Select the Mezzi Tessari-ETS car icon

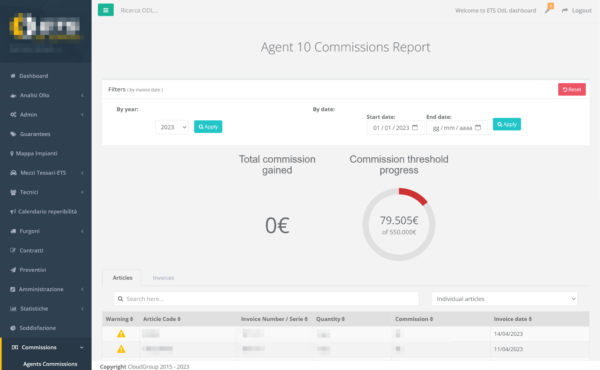coord(13,173)
